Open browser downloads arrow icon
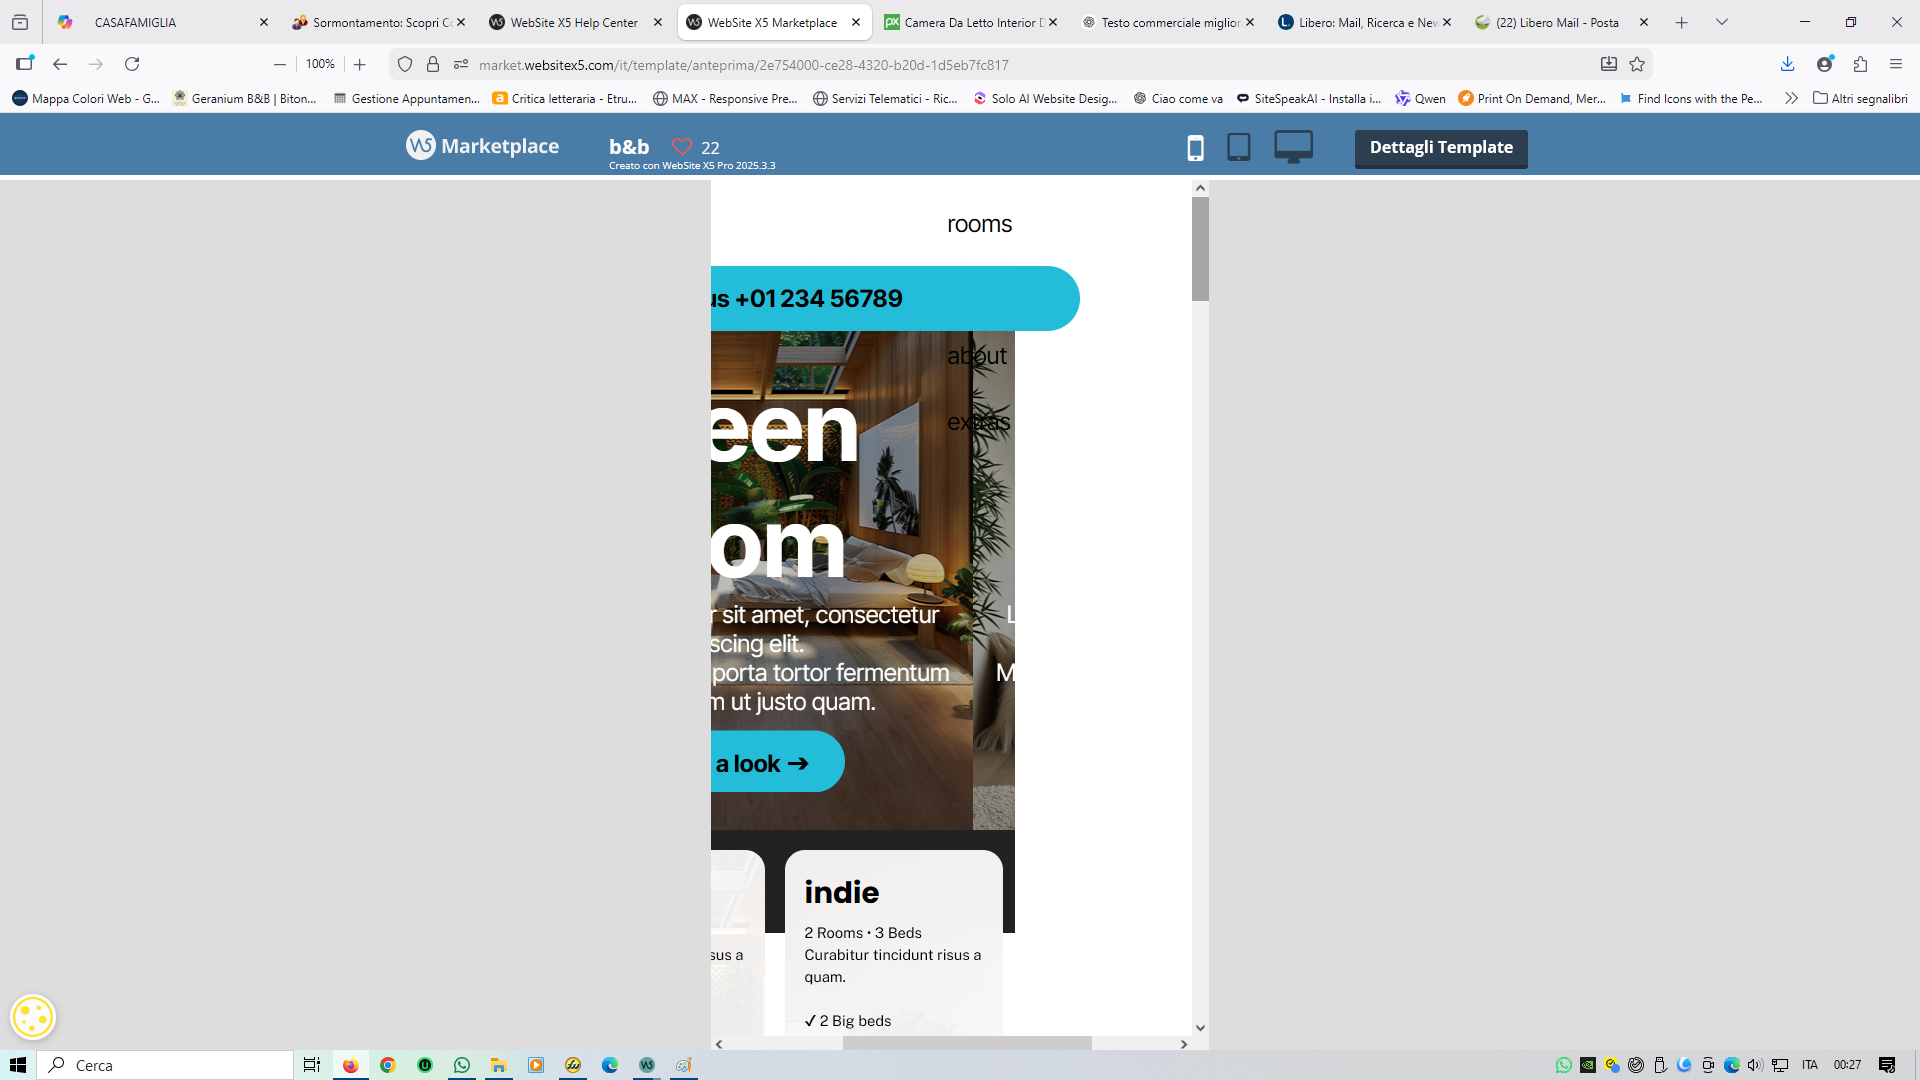1920x1080 pixels. (x=1787, y=64)
